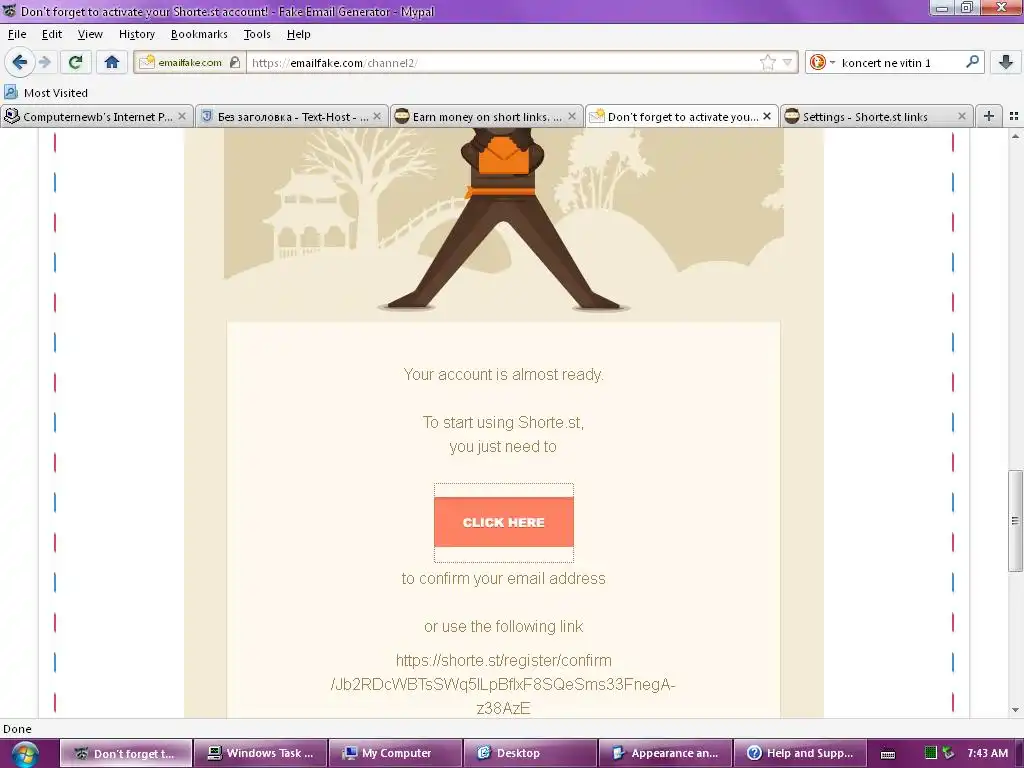
Task: Go to the browser home page
Action: pyautogui.click(x=112, y=63)
